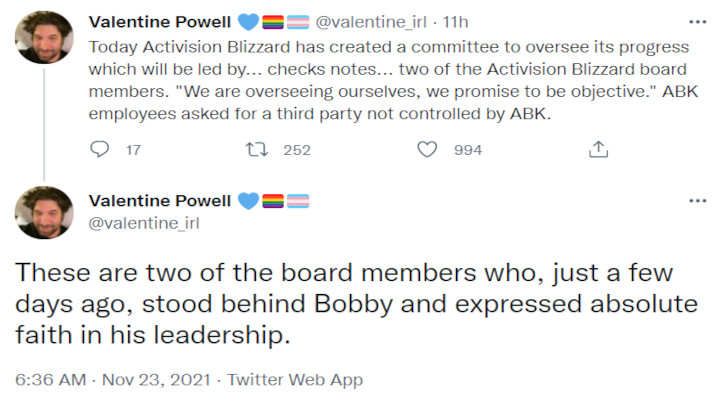Click the reply icon on first tweet
Screen dimensions: 720x405
[x=99, y=150]
